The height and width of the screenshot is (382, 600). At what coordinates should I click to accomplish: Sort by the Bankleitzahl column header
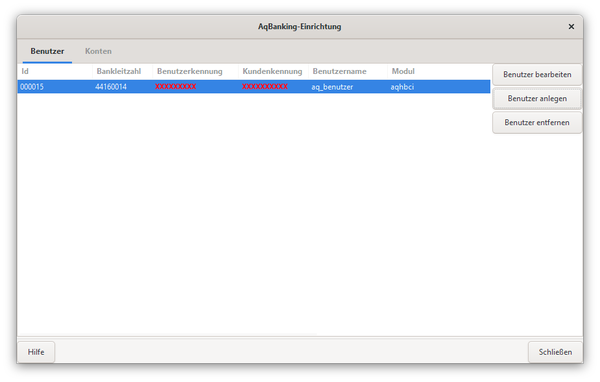(x=122, y=72)
